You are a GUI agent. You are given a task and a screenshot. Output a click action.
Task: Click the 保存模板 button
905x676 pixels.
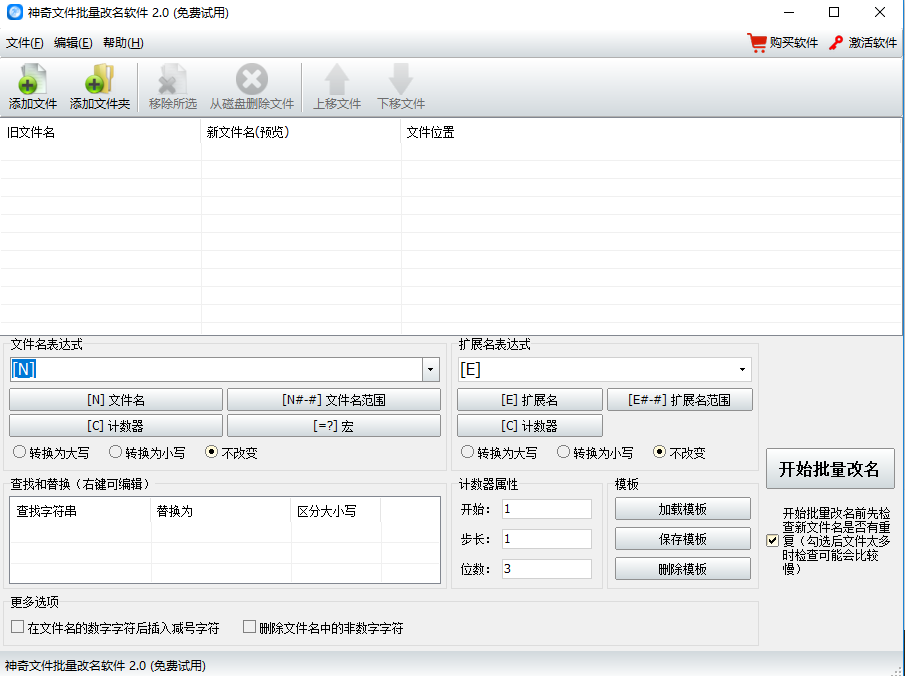[682, 538]
